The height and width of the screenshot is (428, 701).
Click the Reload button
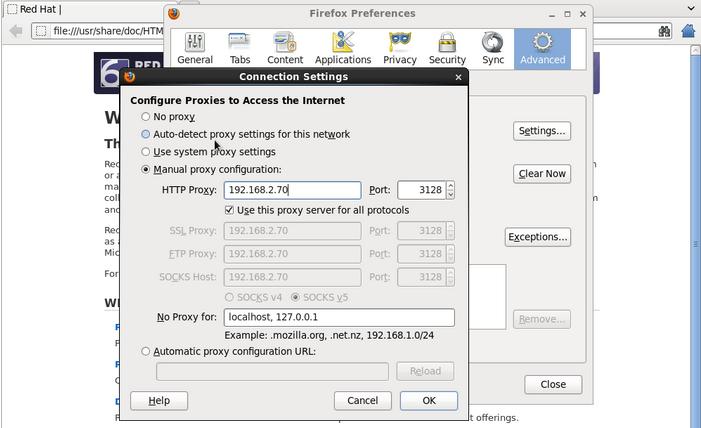pos(425,371)
